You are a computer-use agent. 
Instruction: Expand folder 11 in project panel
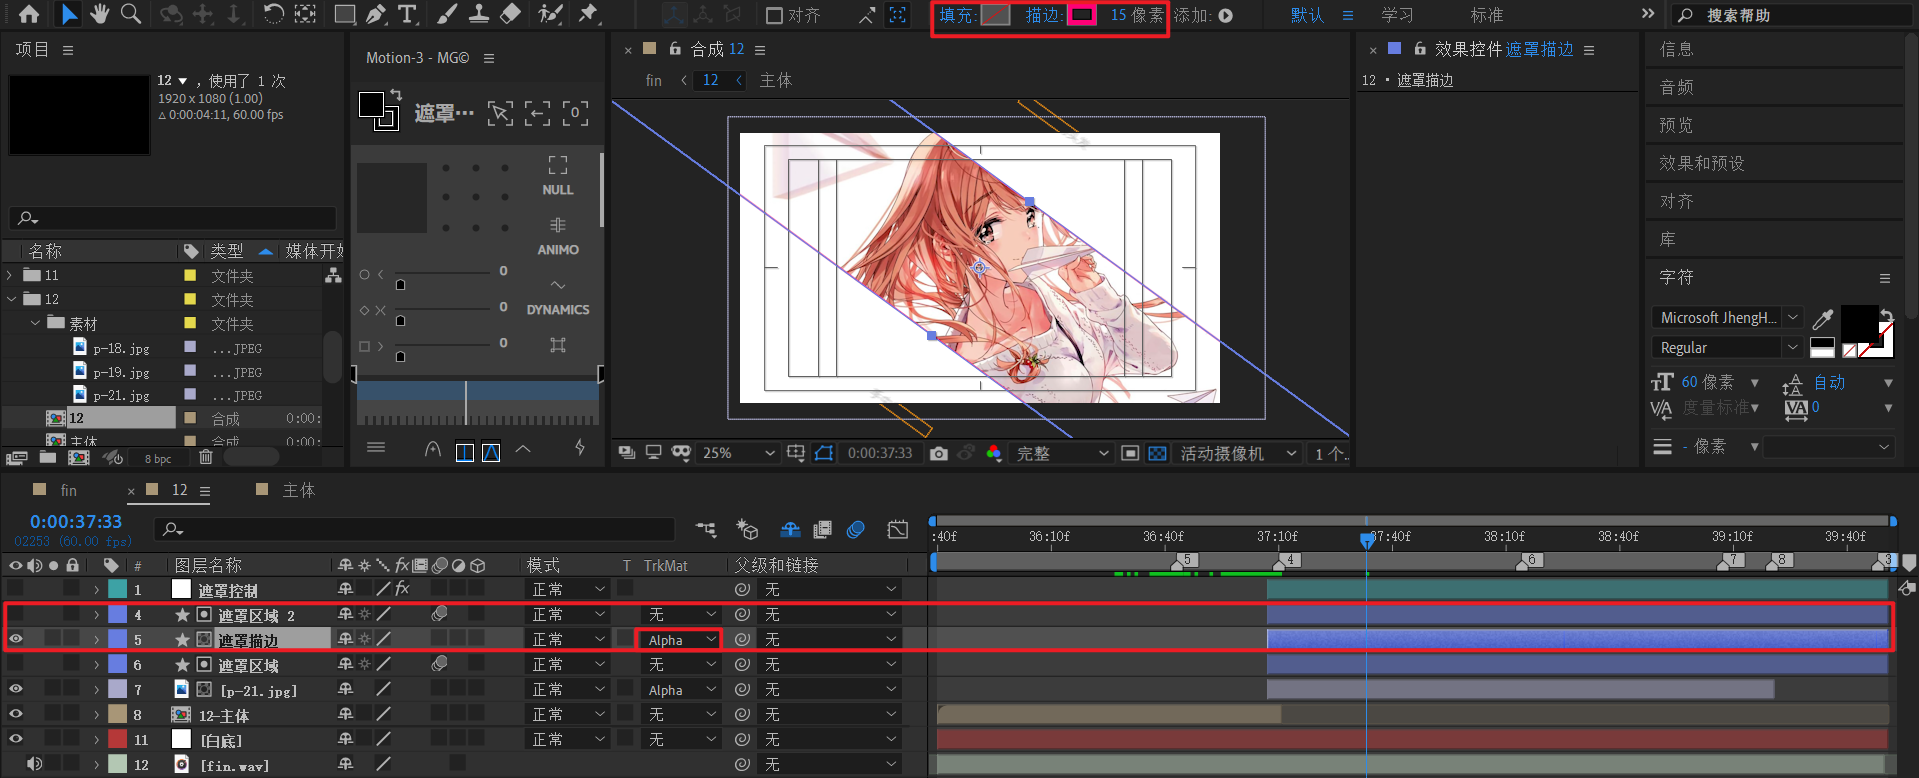click(11, 275)
